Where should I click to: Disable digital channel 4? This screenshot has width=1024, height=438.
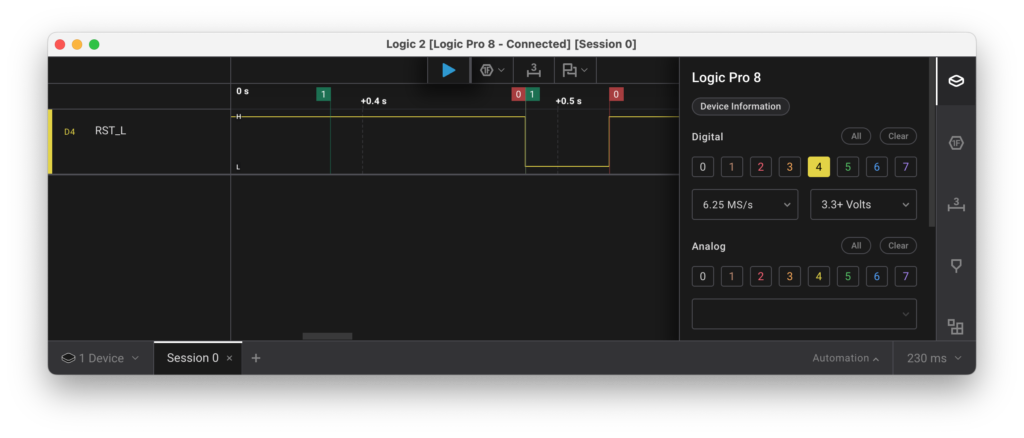tap(818, 167)
